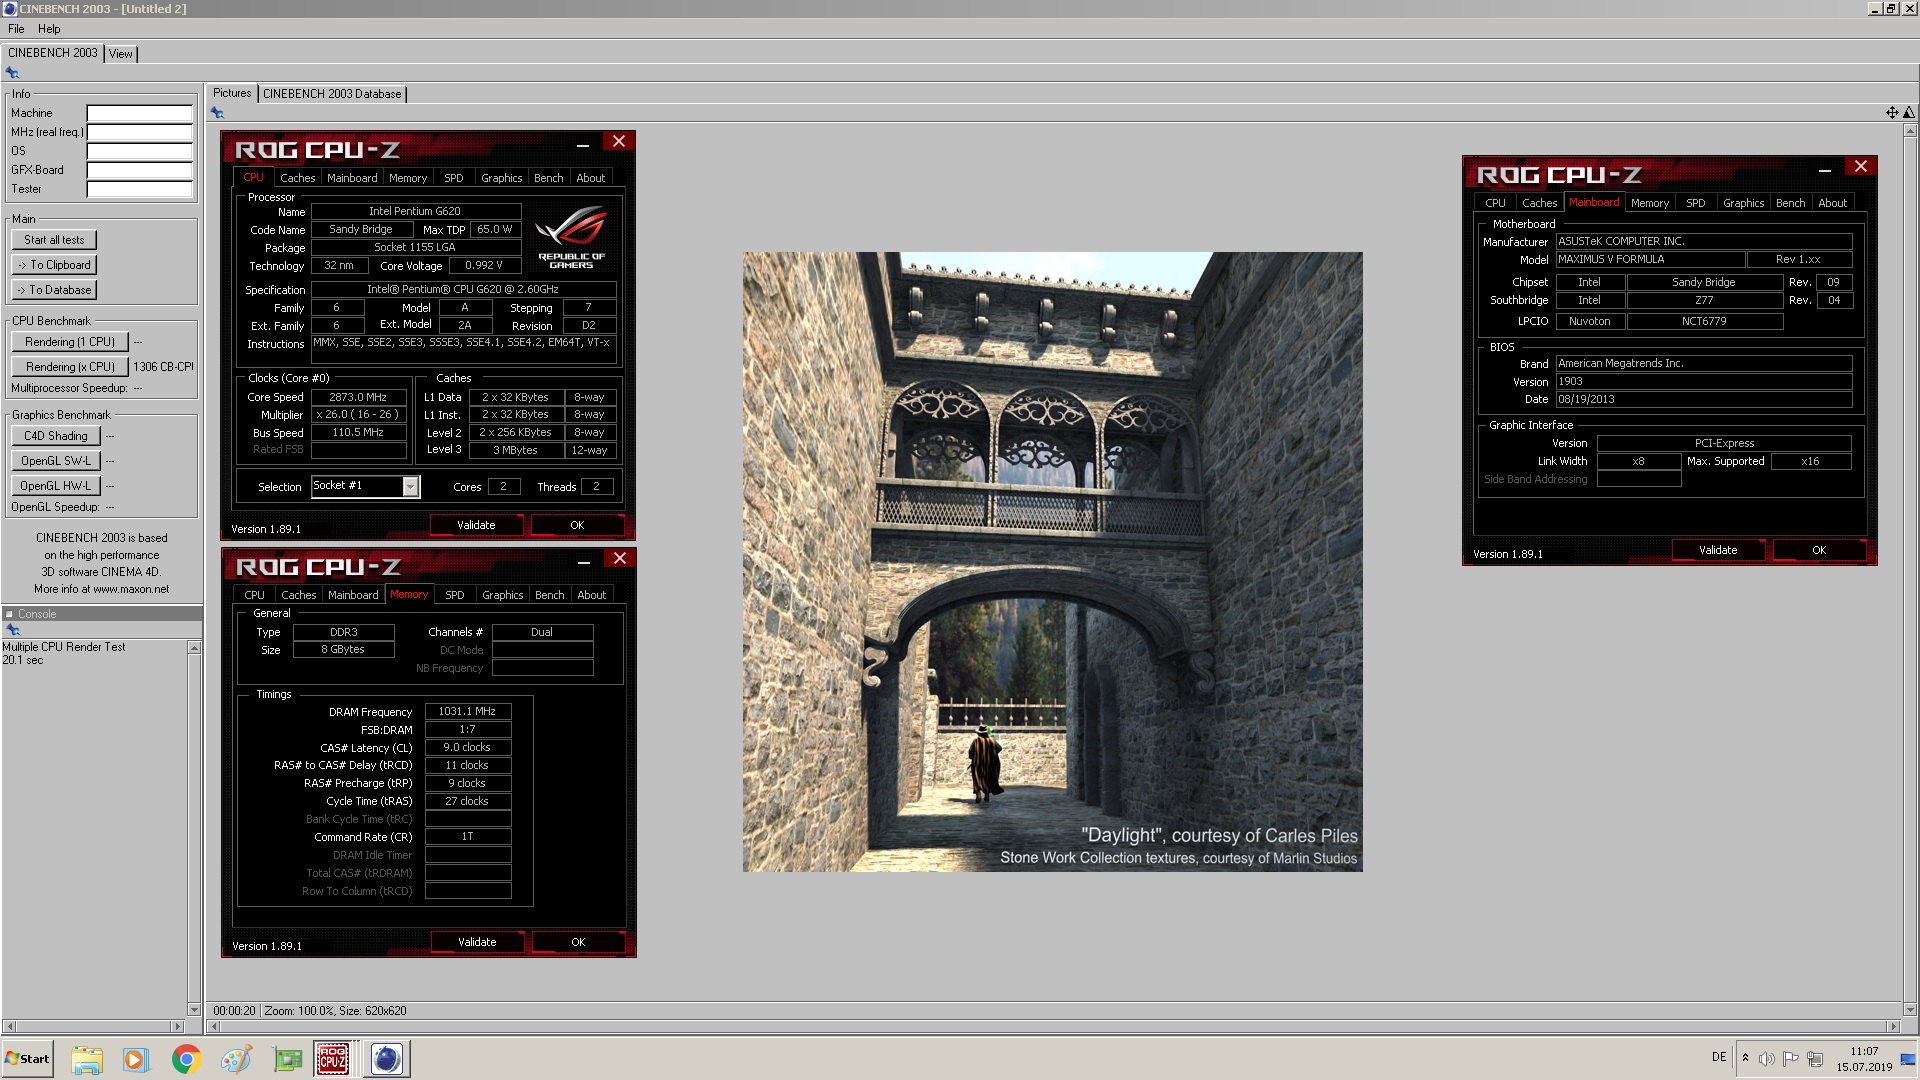
Task: Minimize the Memory CPU-Z window
Action: point(583,560)
